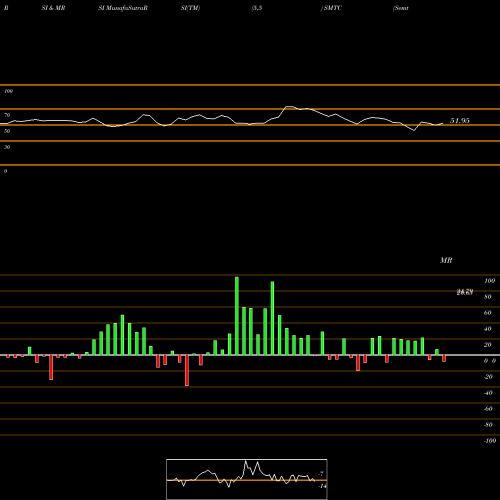Image resolution: width=500 pixels, height=500 pixels.
Task: Click the RSI value 51.95 label
Action: pos(460,121)
